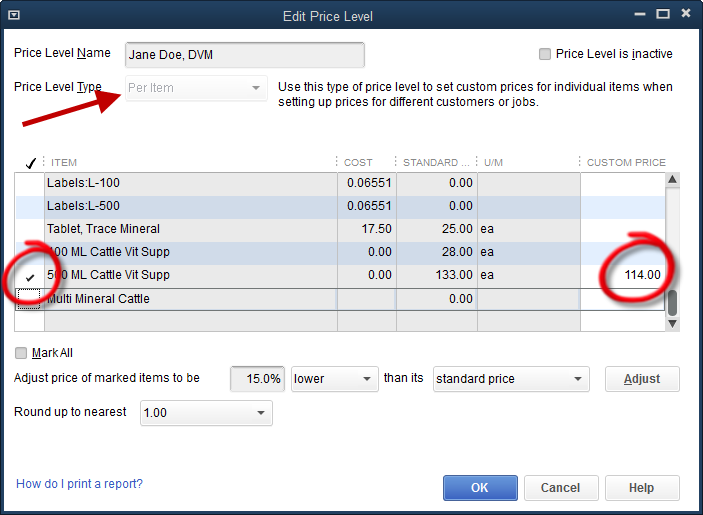
Task: Select the Tablet, Trace Mineral item name
Action: 104,229
